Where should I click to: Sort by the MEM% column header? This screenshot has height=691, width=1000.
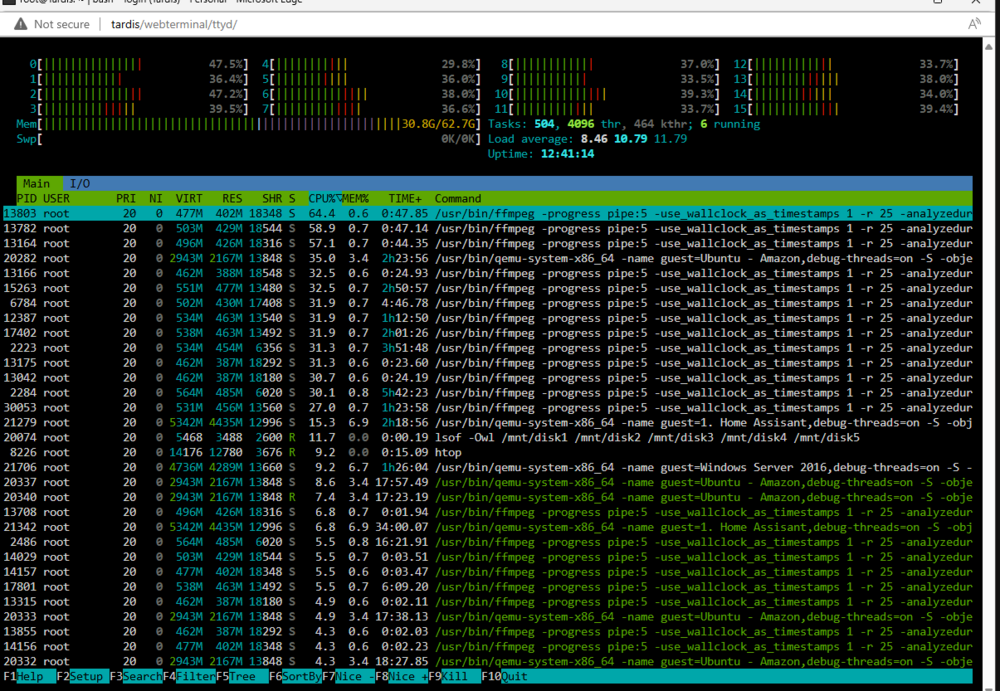356,198
